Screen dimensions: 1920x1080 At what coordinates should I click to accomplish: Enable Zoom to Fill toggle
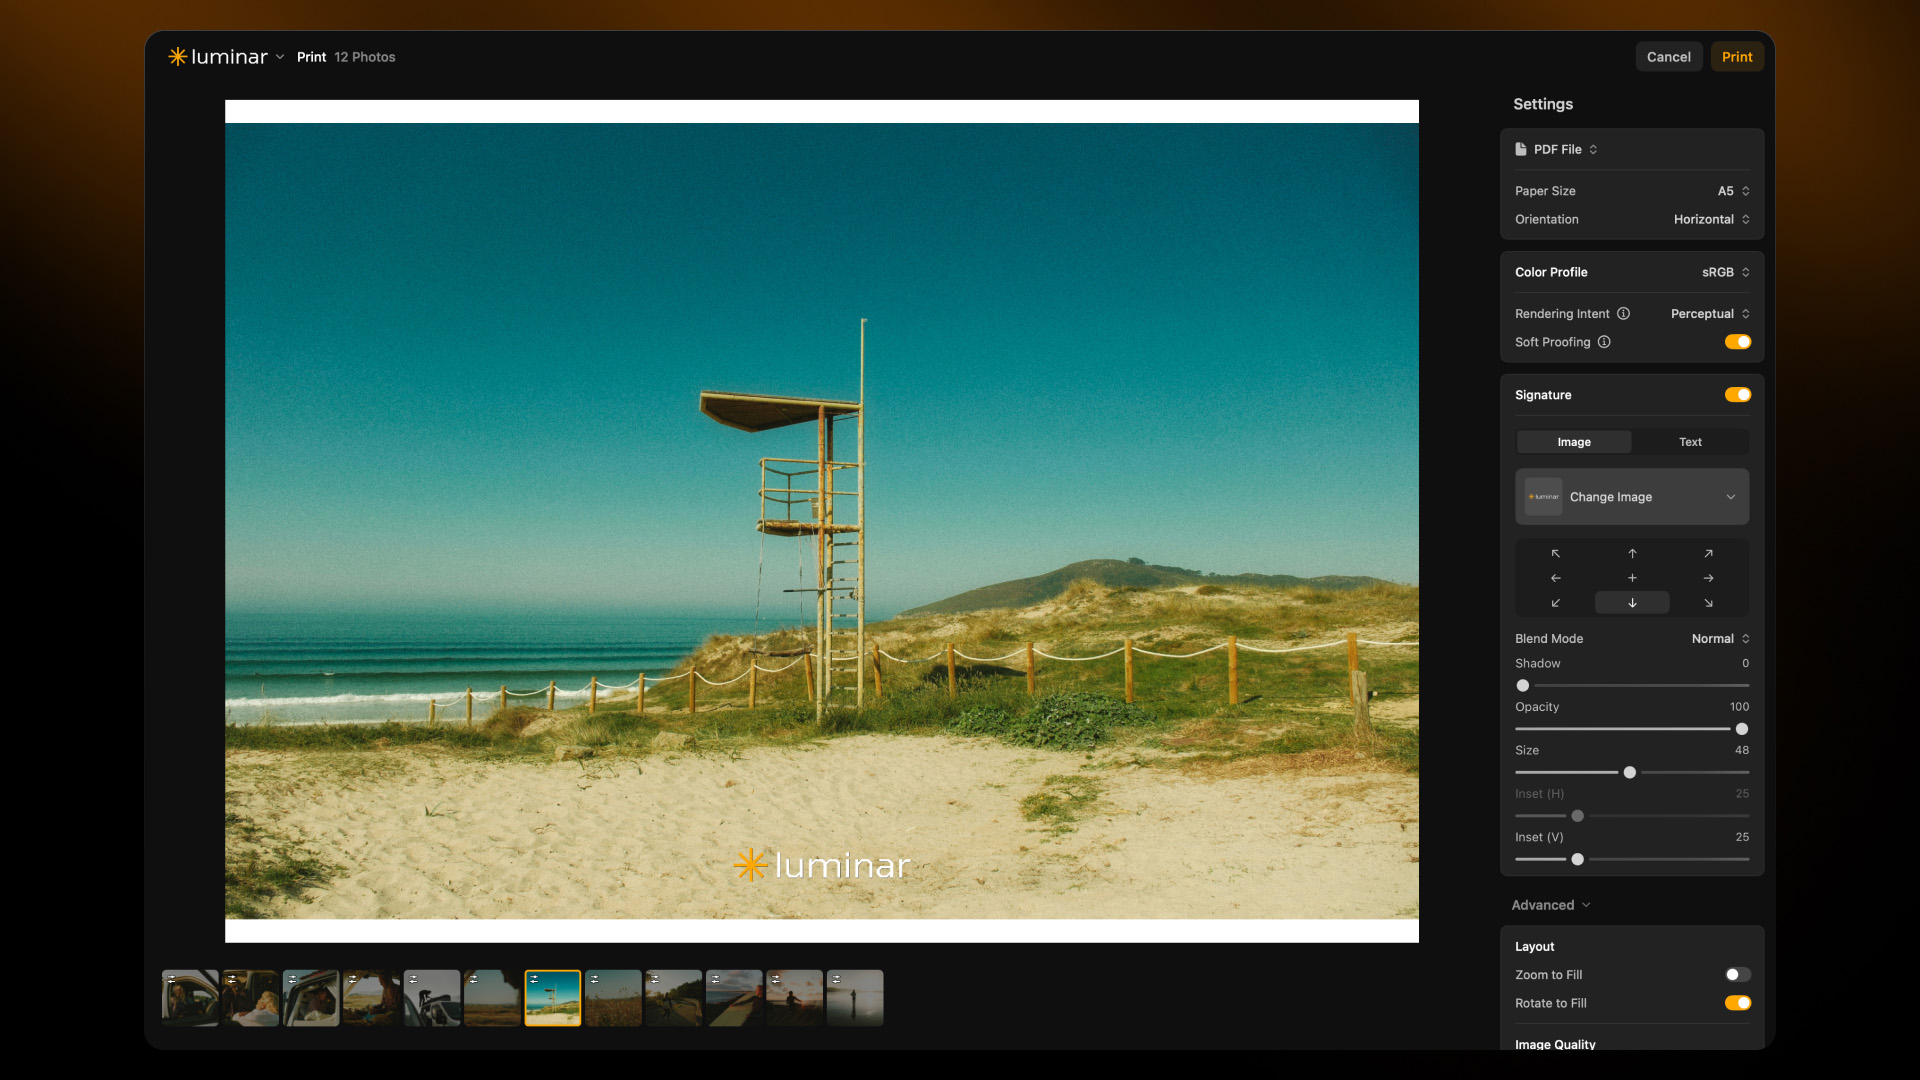(x=1738, y=975)
